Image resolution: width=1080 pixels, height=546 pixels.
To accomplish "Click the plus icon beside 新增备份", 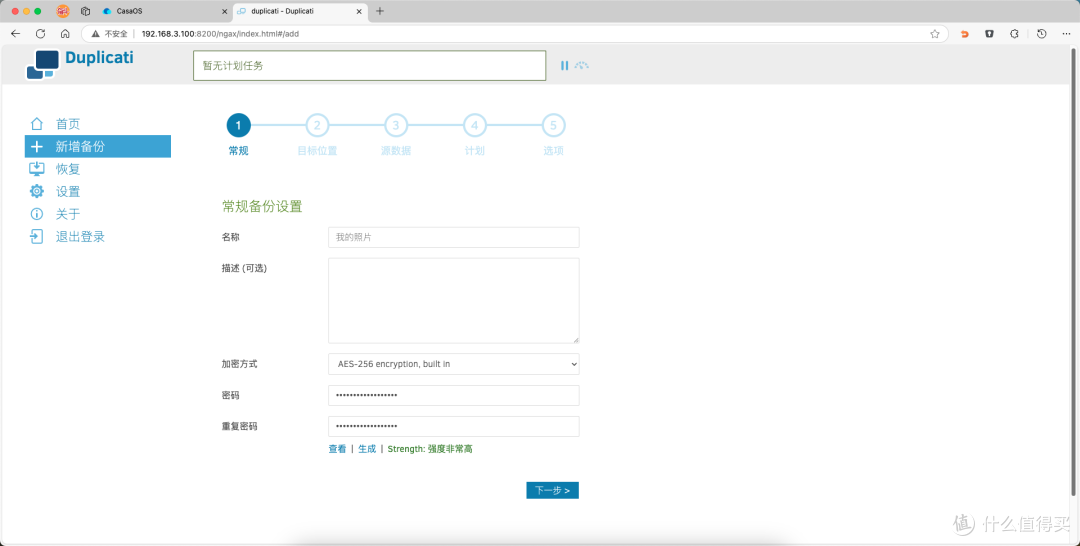I will tap(37, 147).
